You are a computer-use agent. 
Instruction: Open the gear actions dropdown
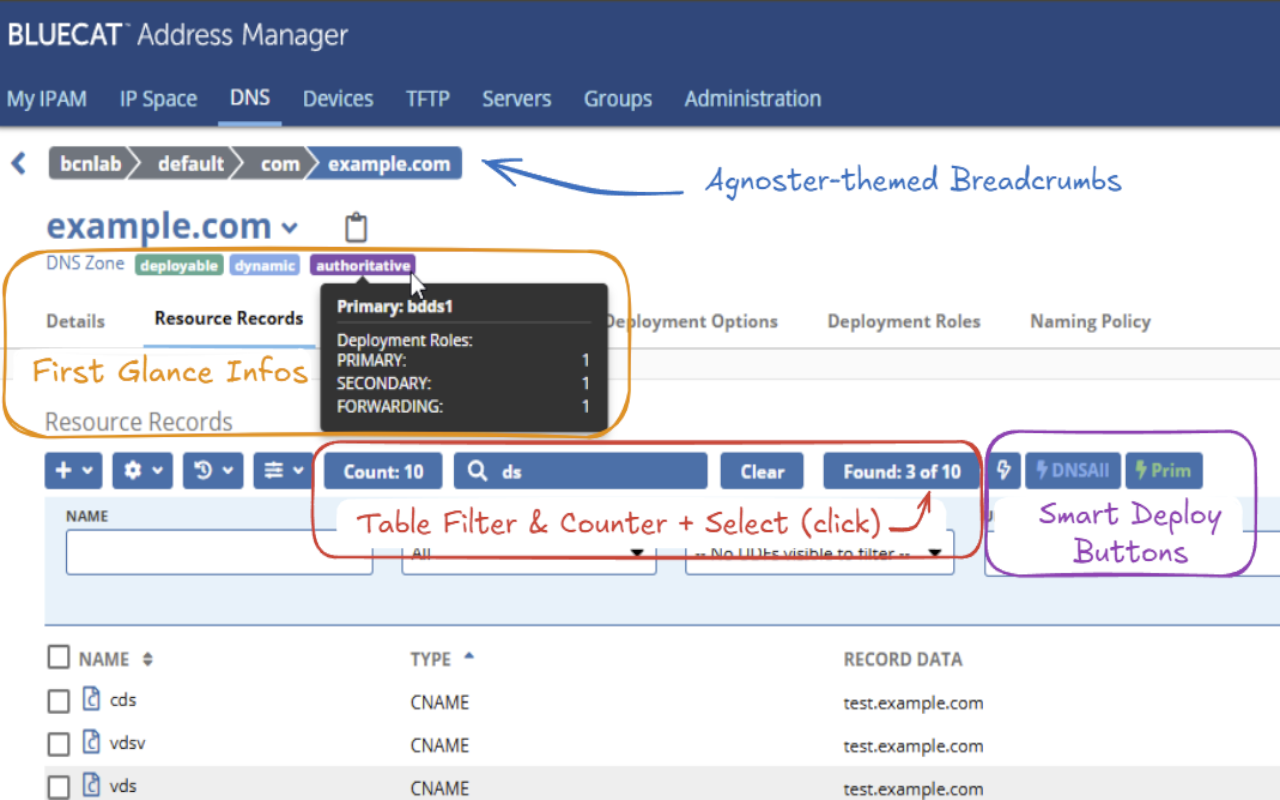pyautogui.click(x=142, y=471)
